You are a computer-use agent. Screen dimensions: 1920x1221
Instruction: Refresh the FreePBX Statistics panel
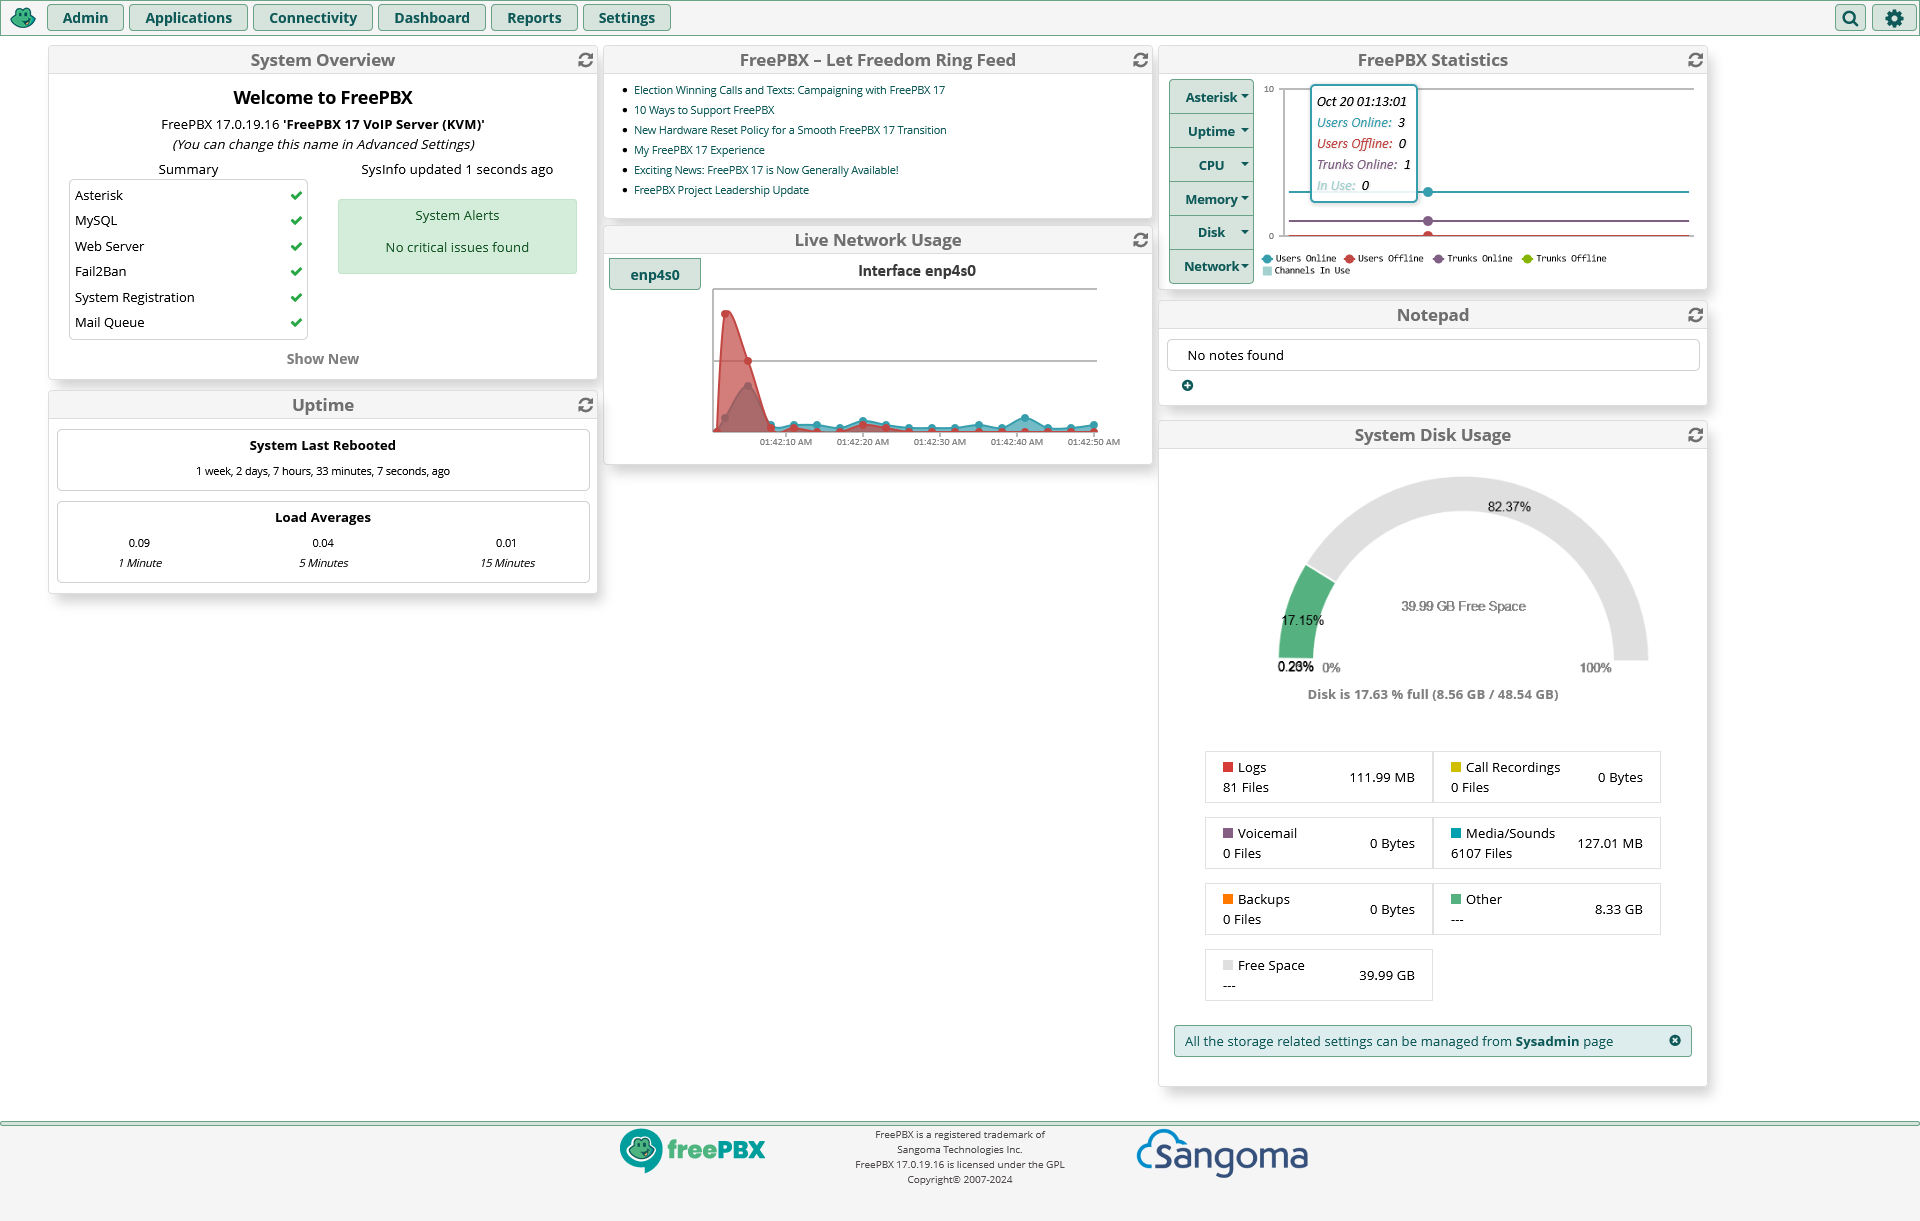point(1695,60)
